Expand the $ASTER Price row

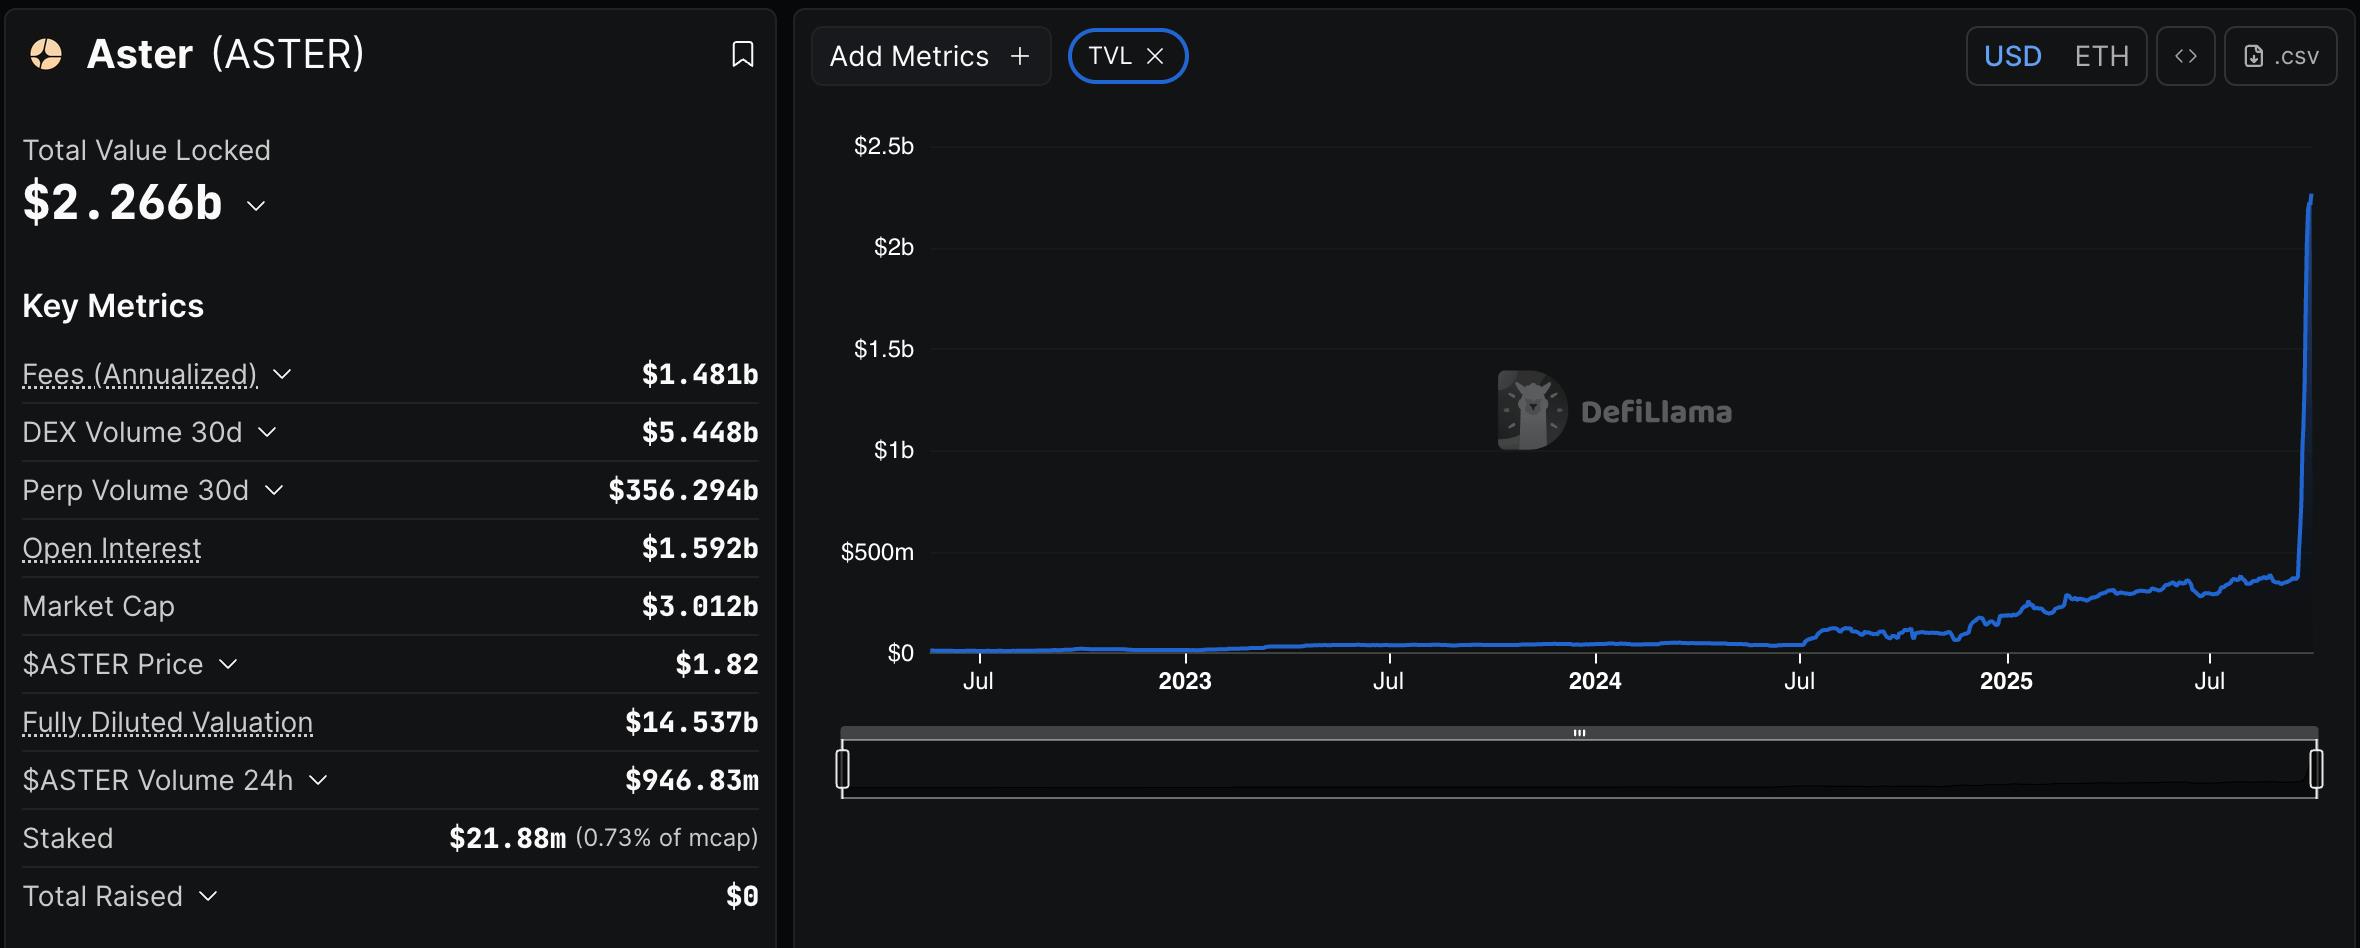[228, 664]
